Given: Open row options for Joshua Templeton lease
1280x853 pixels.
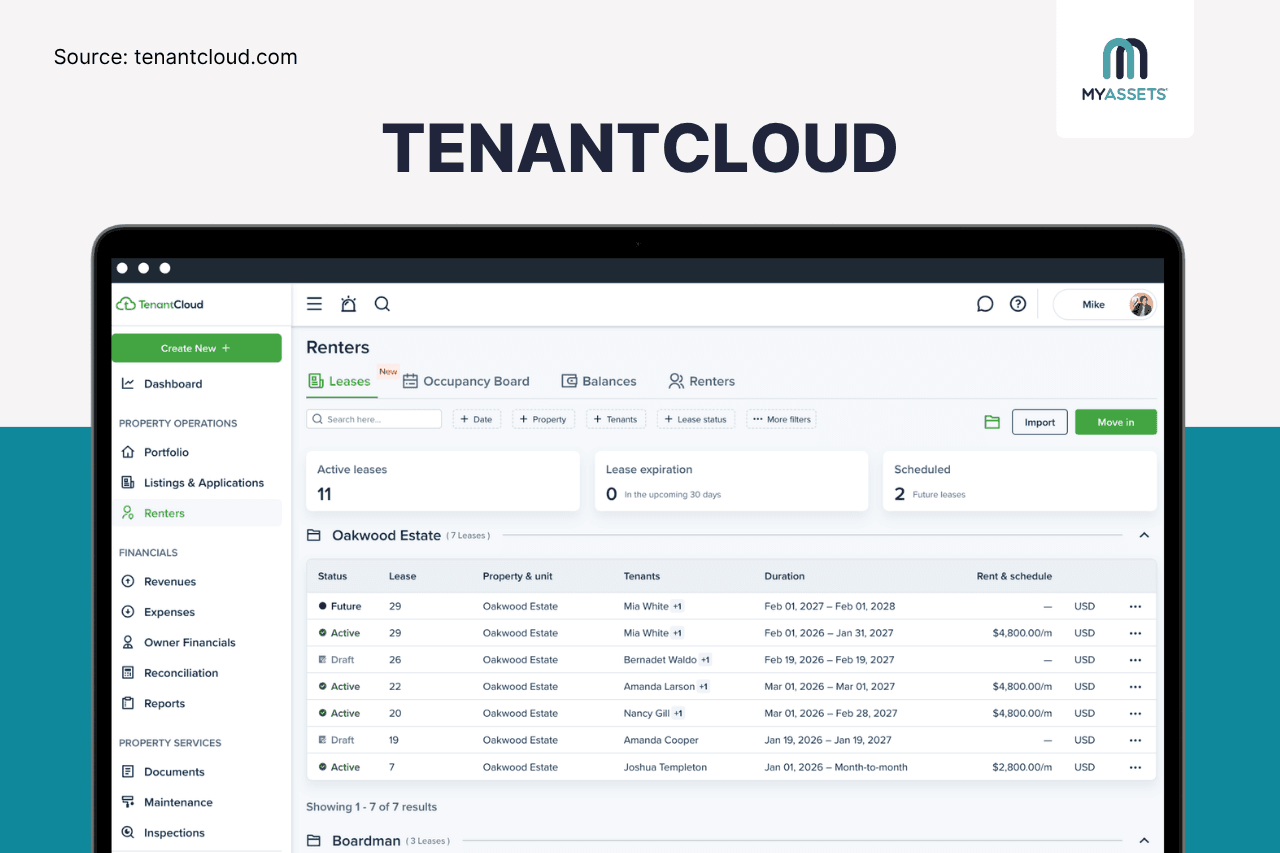Looking at the screenshot, I should coord(1135,767).
